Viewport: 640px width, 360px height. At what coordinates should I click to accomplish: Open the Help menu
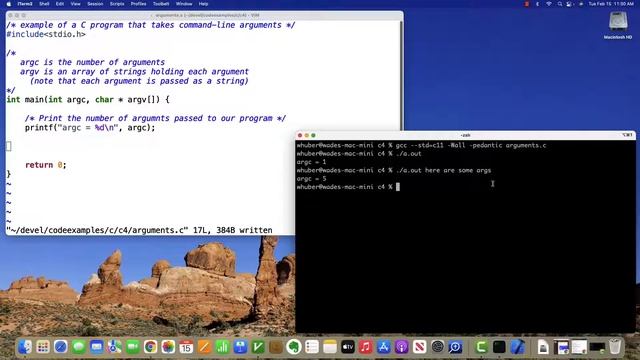tap(203, 4)
